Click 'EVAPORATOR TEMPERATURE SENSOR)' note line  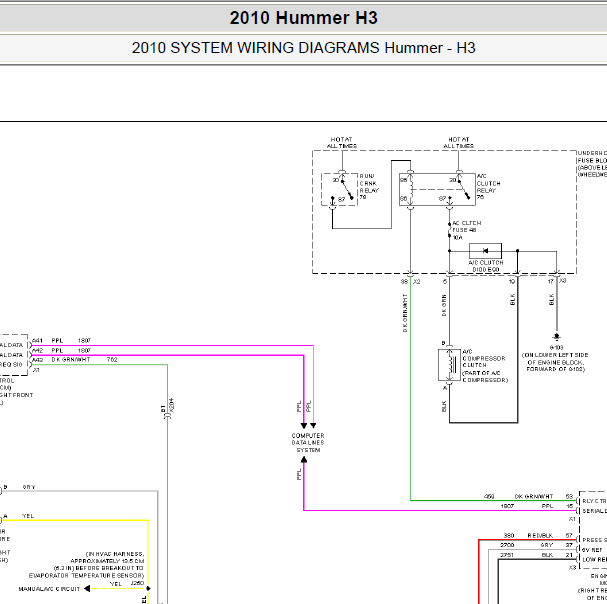click(86, 576)
